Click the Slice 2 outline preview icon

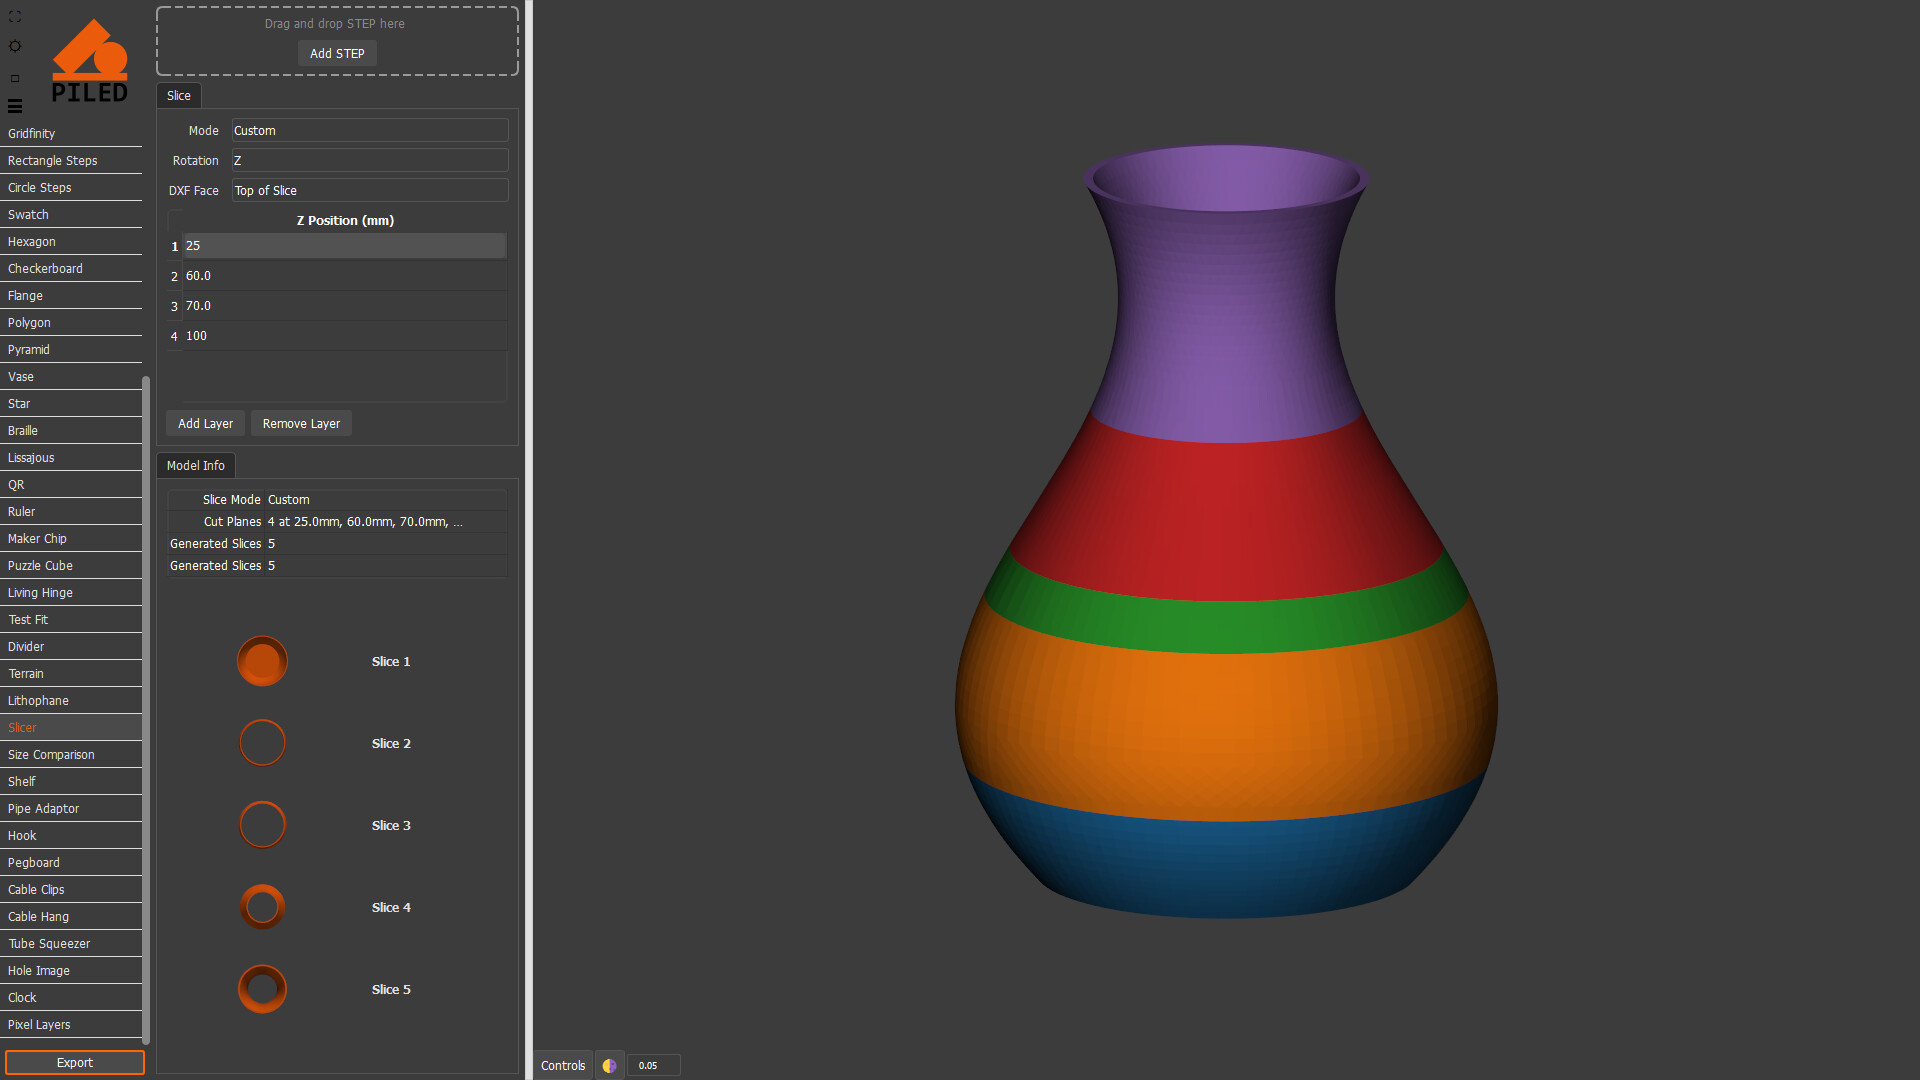click(262, 743)
